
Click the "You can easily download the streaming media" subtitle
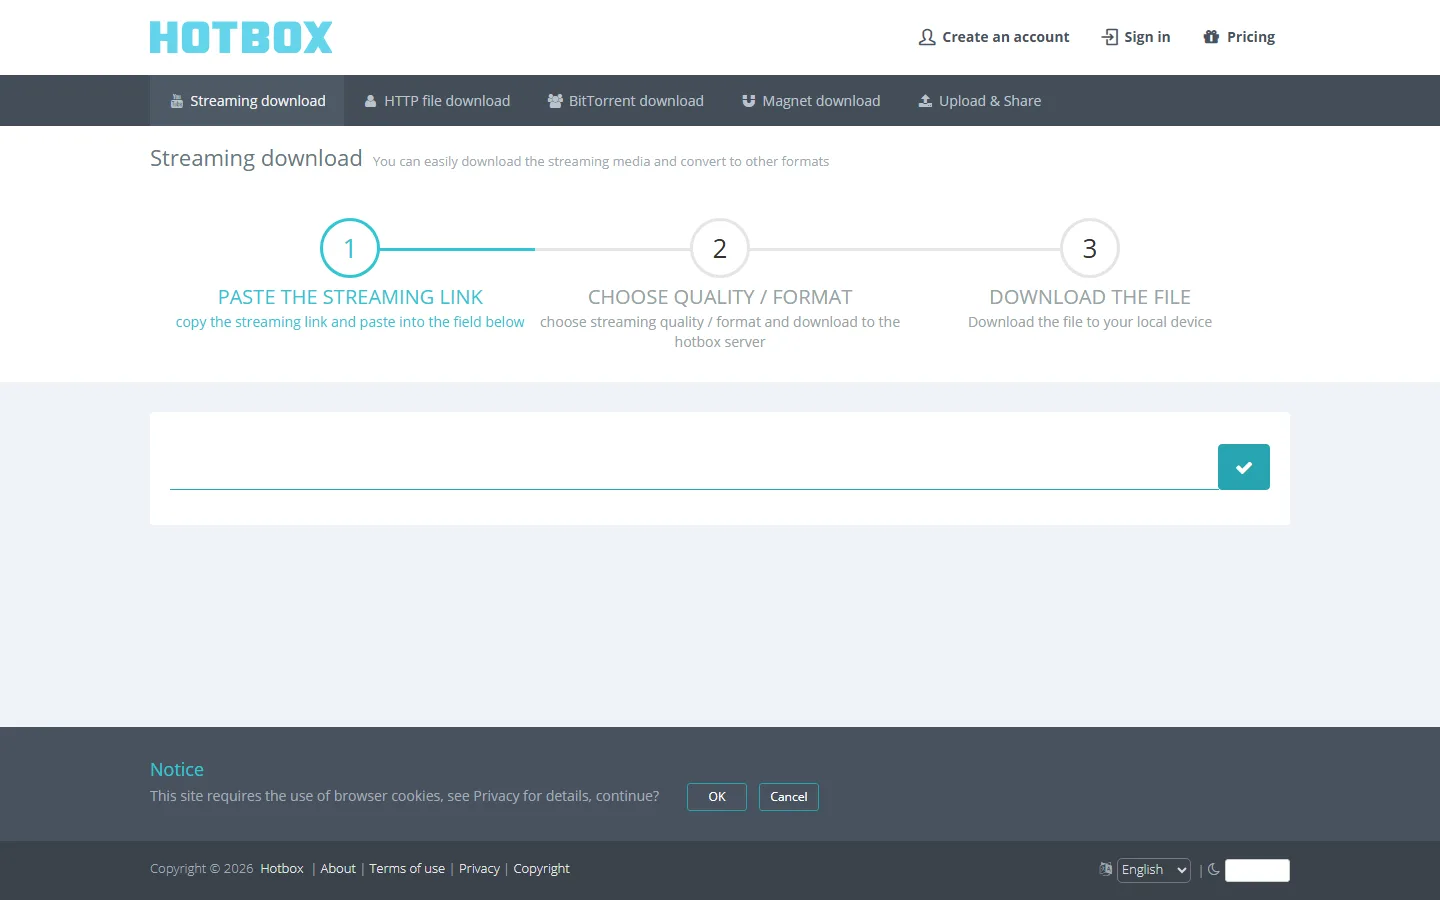[601, 161]
